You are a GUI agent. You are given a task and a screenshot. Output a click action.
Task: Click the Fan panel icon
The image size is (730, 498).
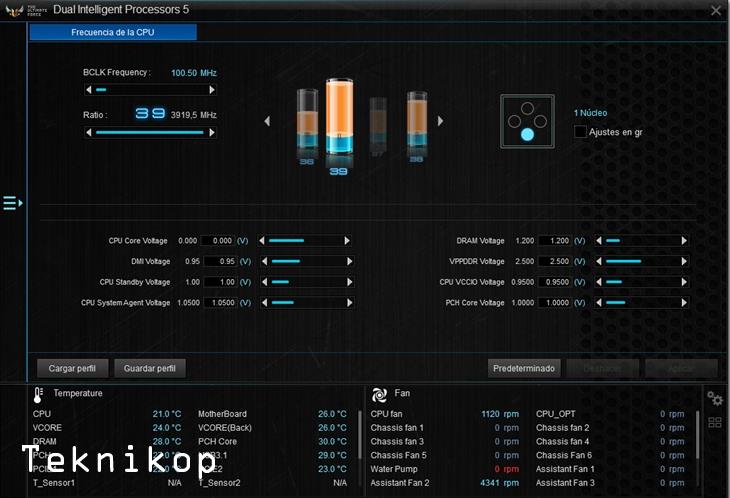click(379, 394)
